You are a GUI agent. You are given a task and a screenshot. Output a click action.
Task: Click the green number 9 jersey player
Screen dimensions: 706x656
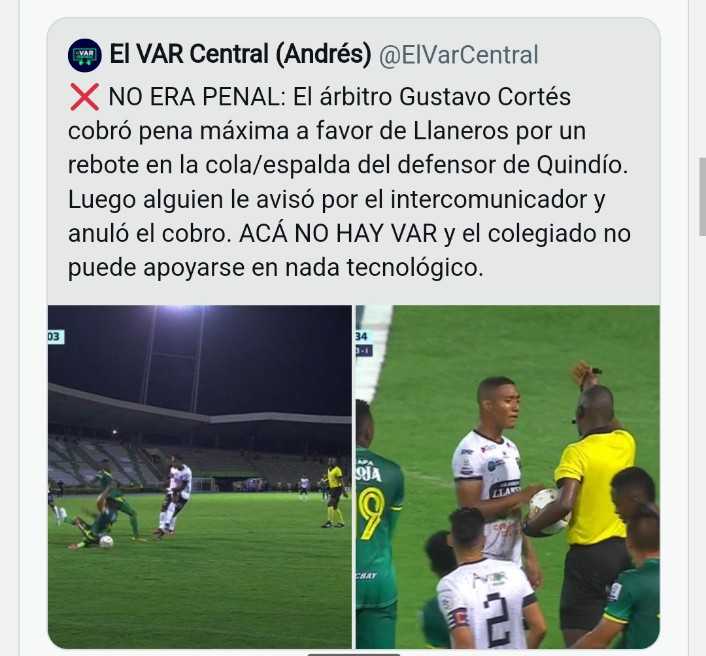(376, 522)
